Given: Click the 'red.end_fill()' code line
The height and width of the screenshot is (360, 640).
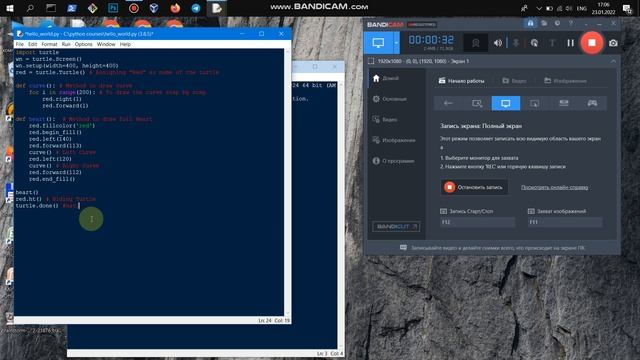Looking at the screenshot, I should [52, 179].
